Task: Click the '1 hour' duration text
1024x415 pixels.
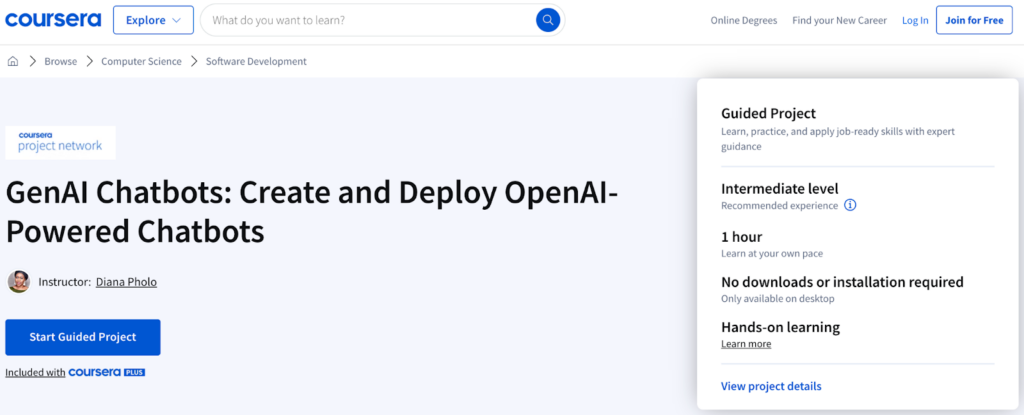Action: 741,237
